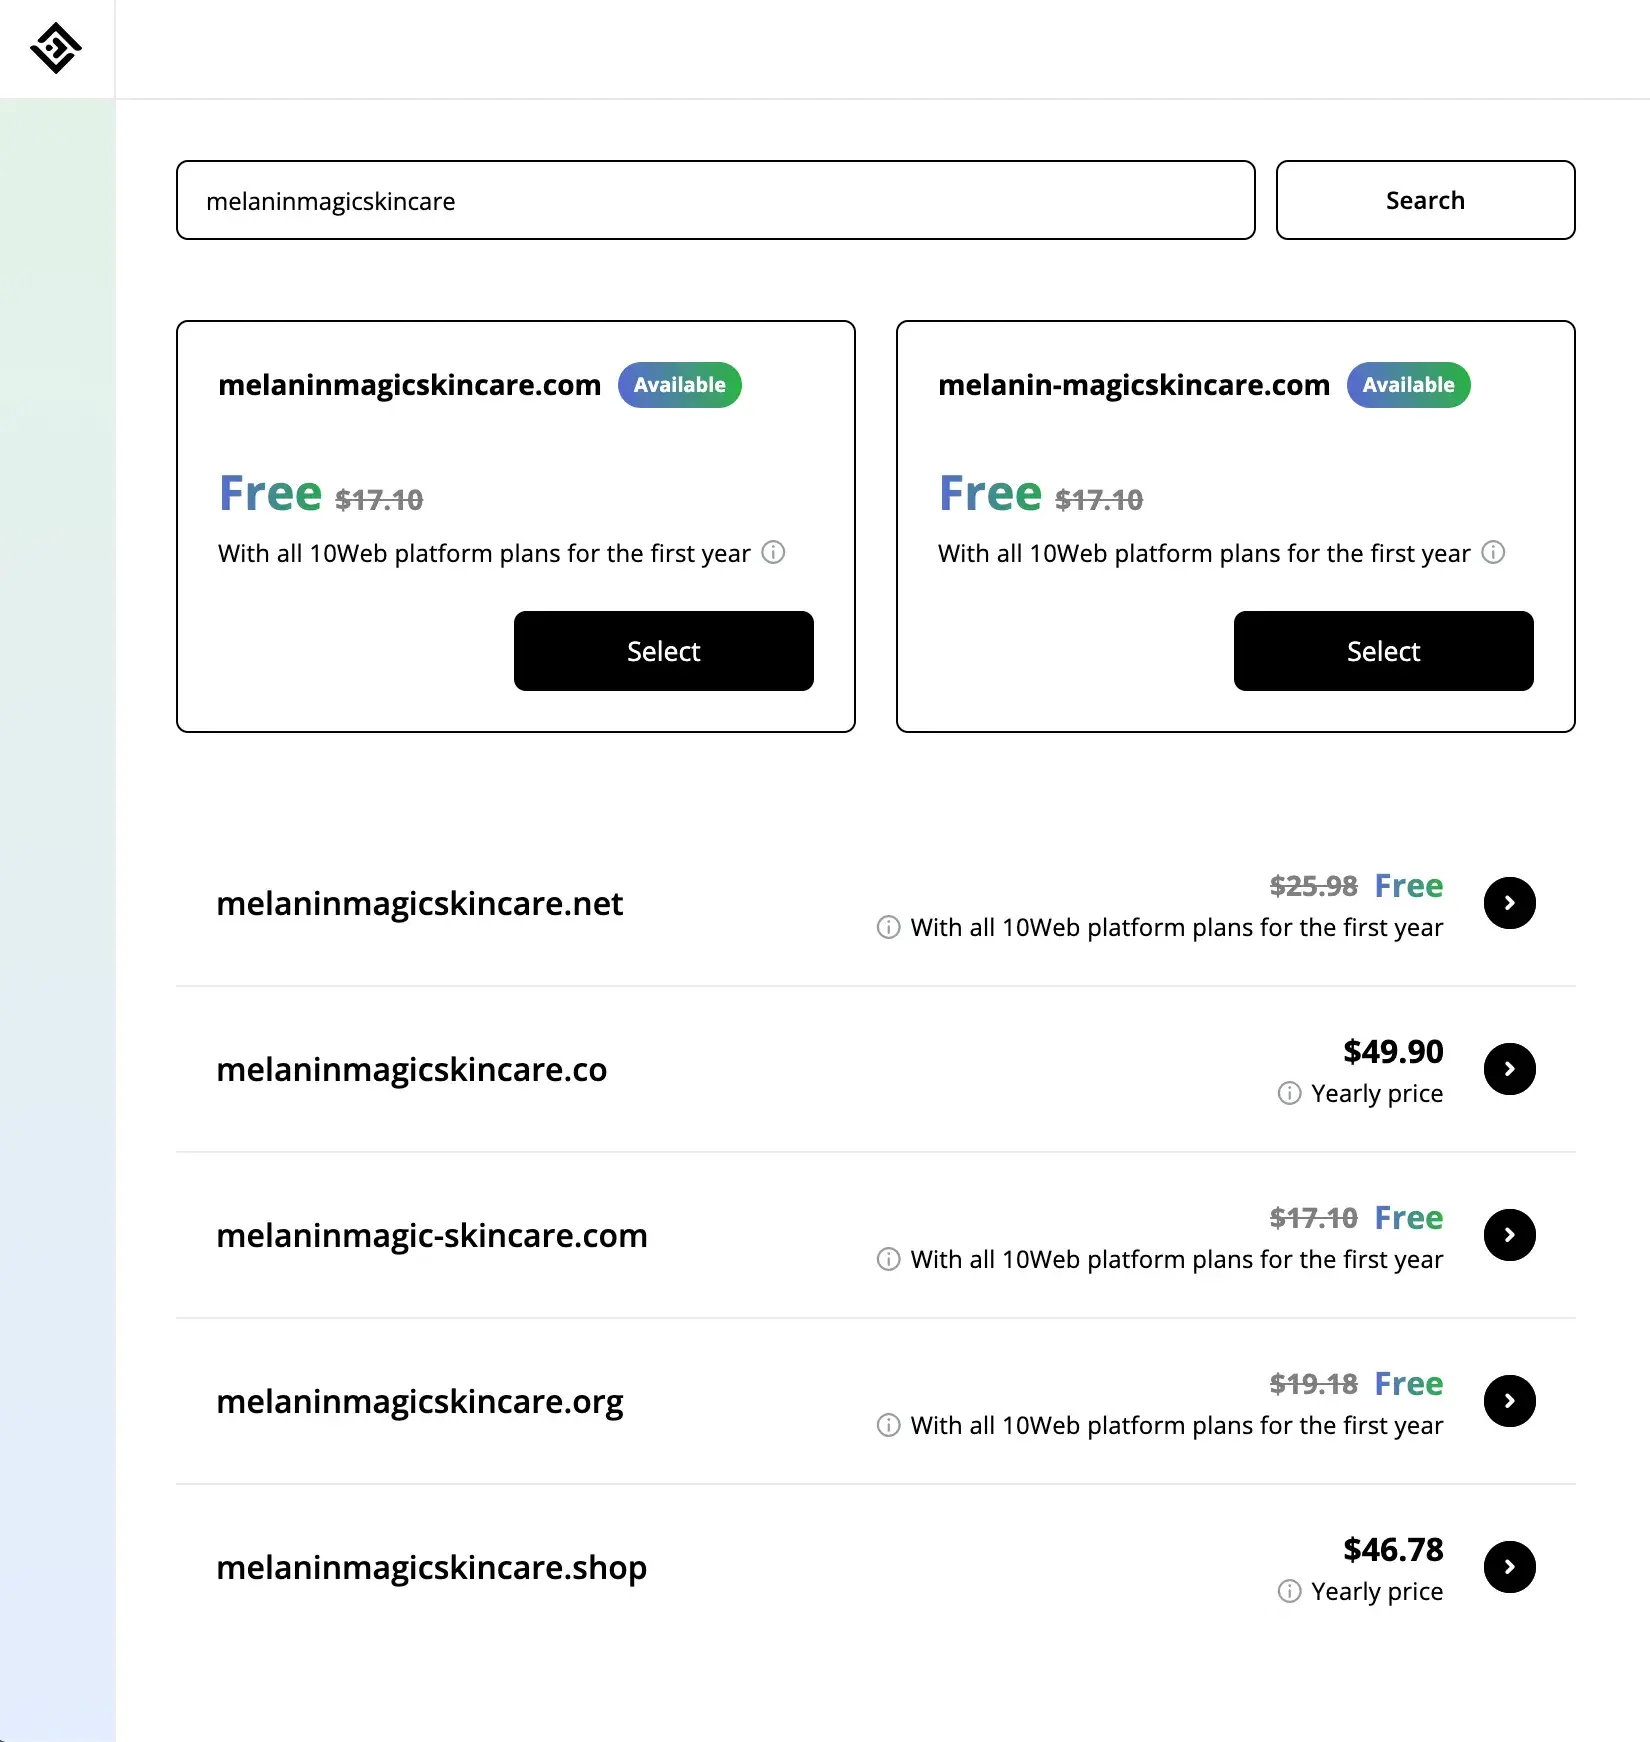Focus the domain search input field
This screenshot has height=1742, width=1650.
[715, 200]
